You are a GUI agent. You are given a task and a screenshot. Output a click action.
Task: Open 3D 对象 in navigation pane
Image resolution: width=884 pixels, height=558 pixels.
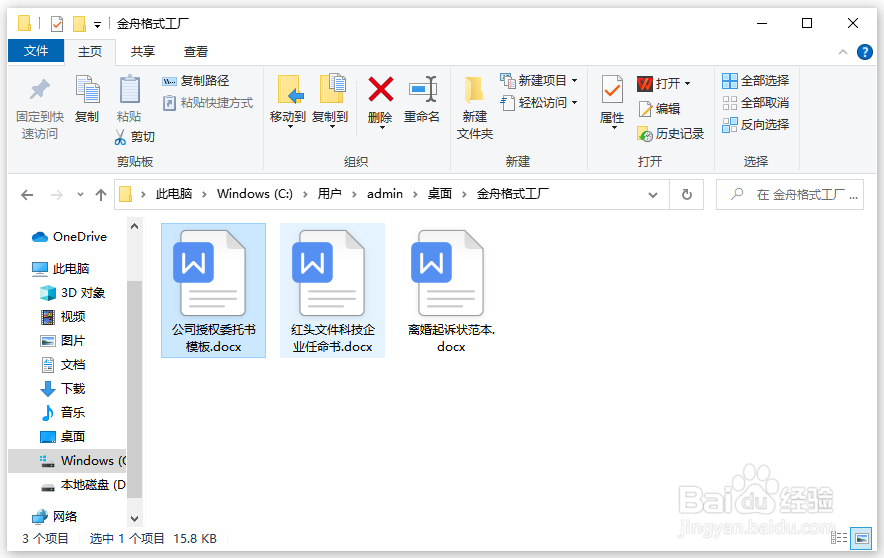[72, 293]
